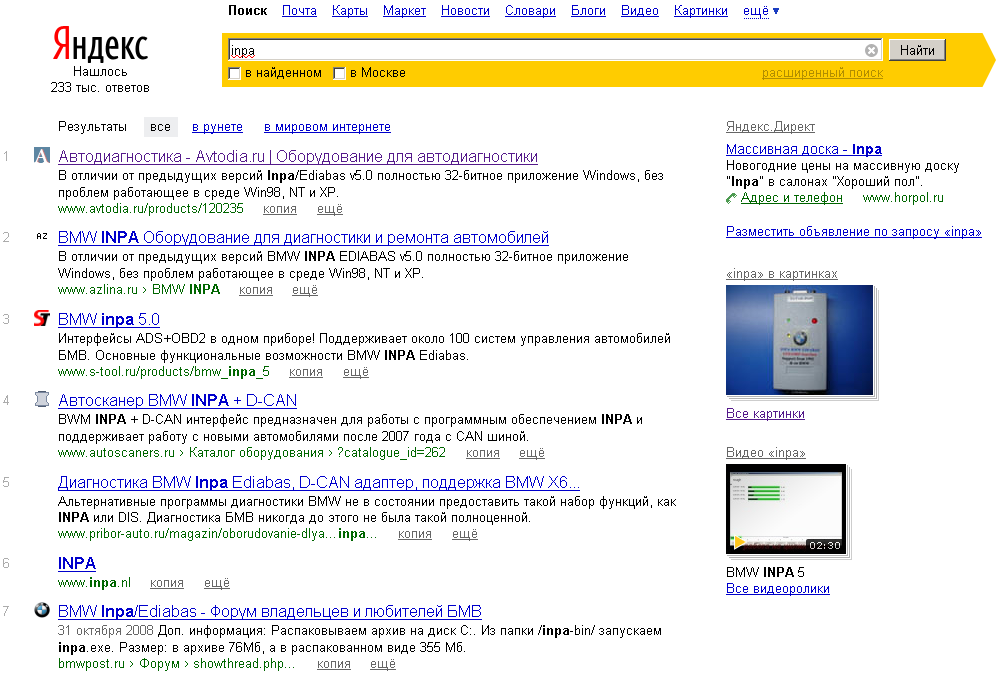Expand 'ещё' under the inpa.nl result
The height and width of the screenshot is (678, 998).
tap(216, 583)
